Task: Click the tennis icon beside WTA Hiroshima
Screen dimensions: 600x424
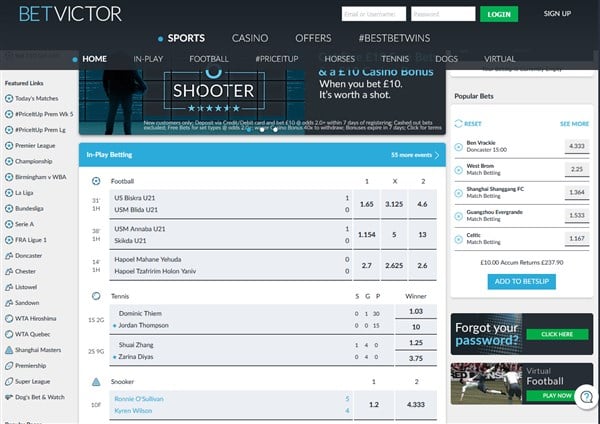Action: (x=9, y=318)
